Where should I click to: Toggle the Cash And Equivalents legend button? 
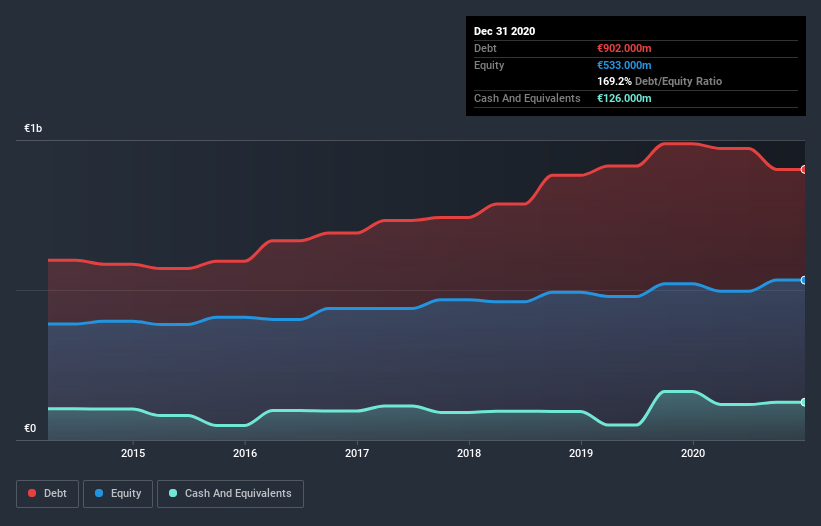[x=230, y=494]
